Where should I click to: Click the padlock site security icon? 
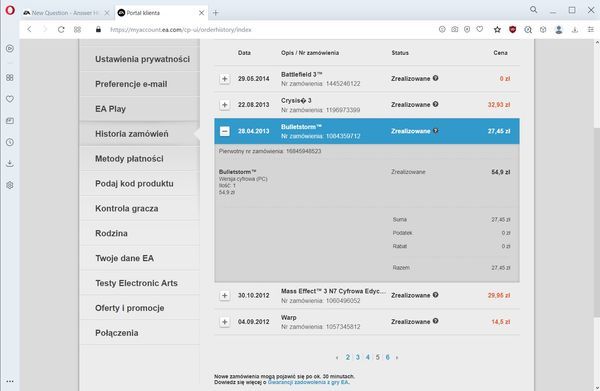(98, 29)
